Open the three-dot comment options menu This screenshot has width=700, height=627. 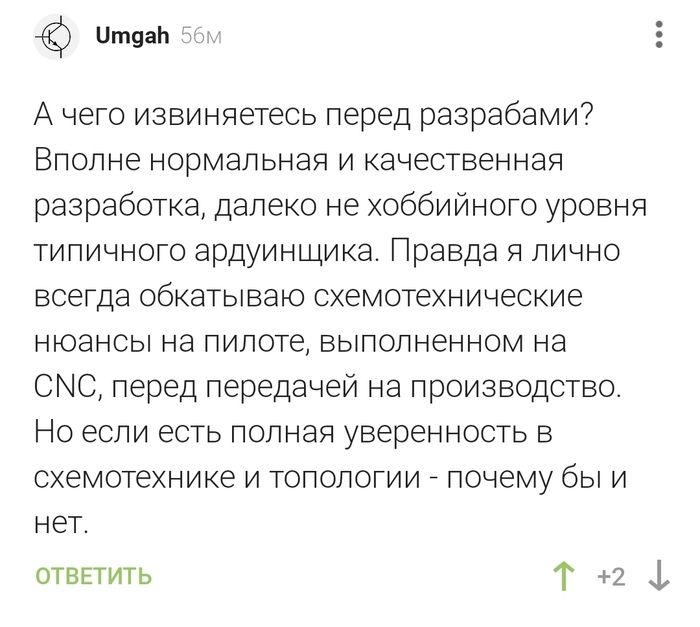click(658, 38)
